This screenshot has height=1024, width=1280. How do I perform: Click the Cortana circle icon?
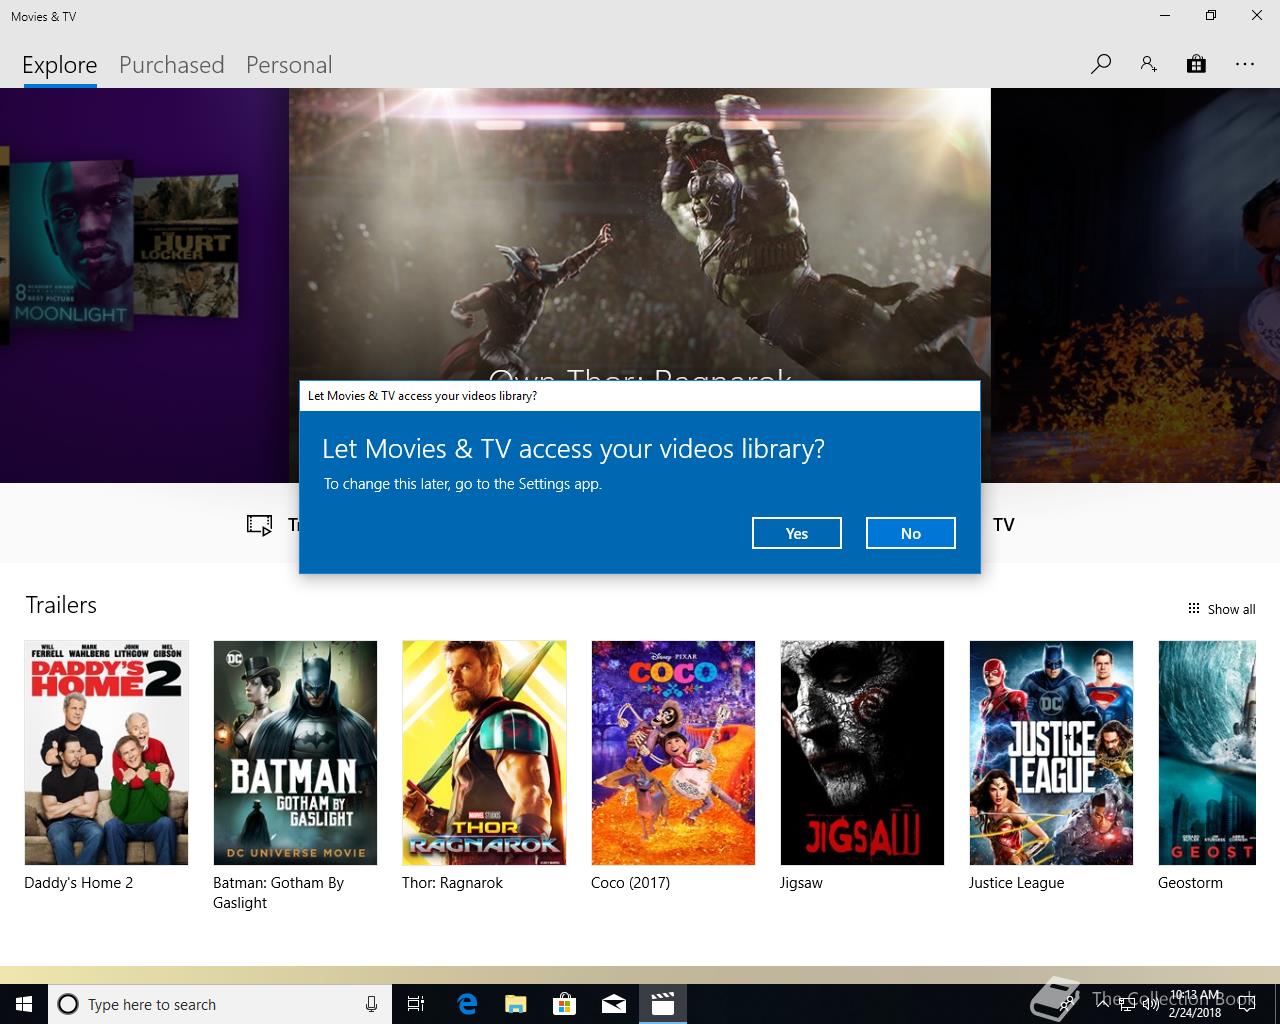(x=68, y=1004)
